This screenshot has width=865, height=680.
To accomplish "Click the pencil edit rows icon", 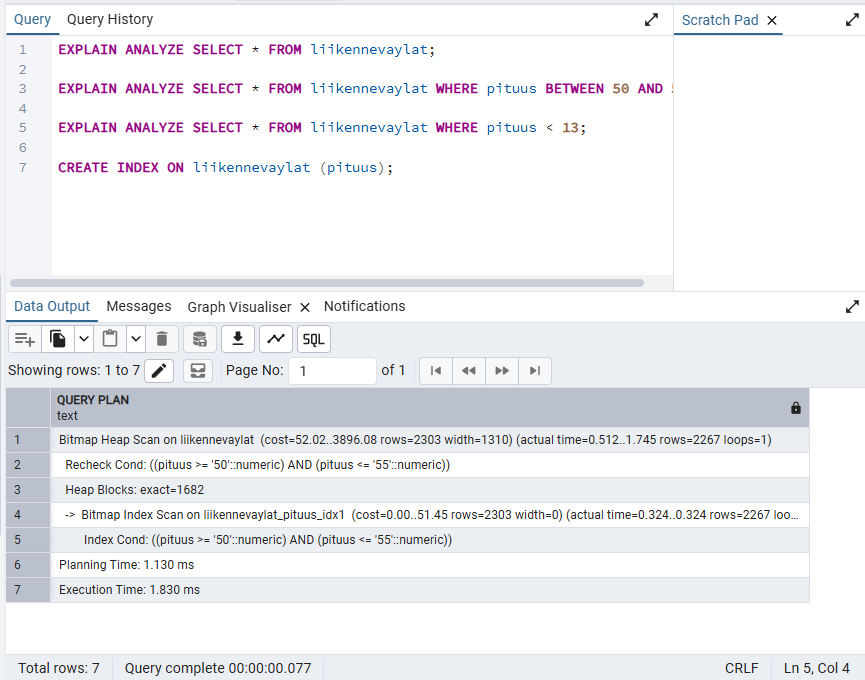I will (159, 371).
